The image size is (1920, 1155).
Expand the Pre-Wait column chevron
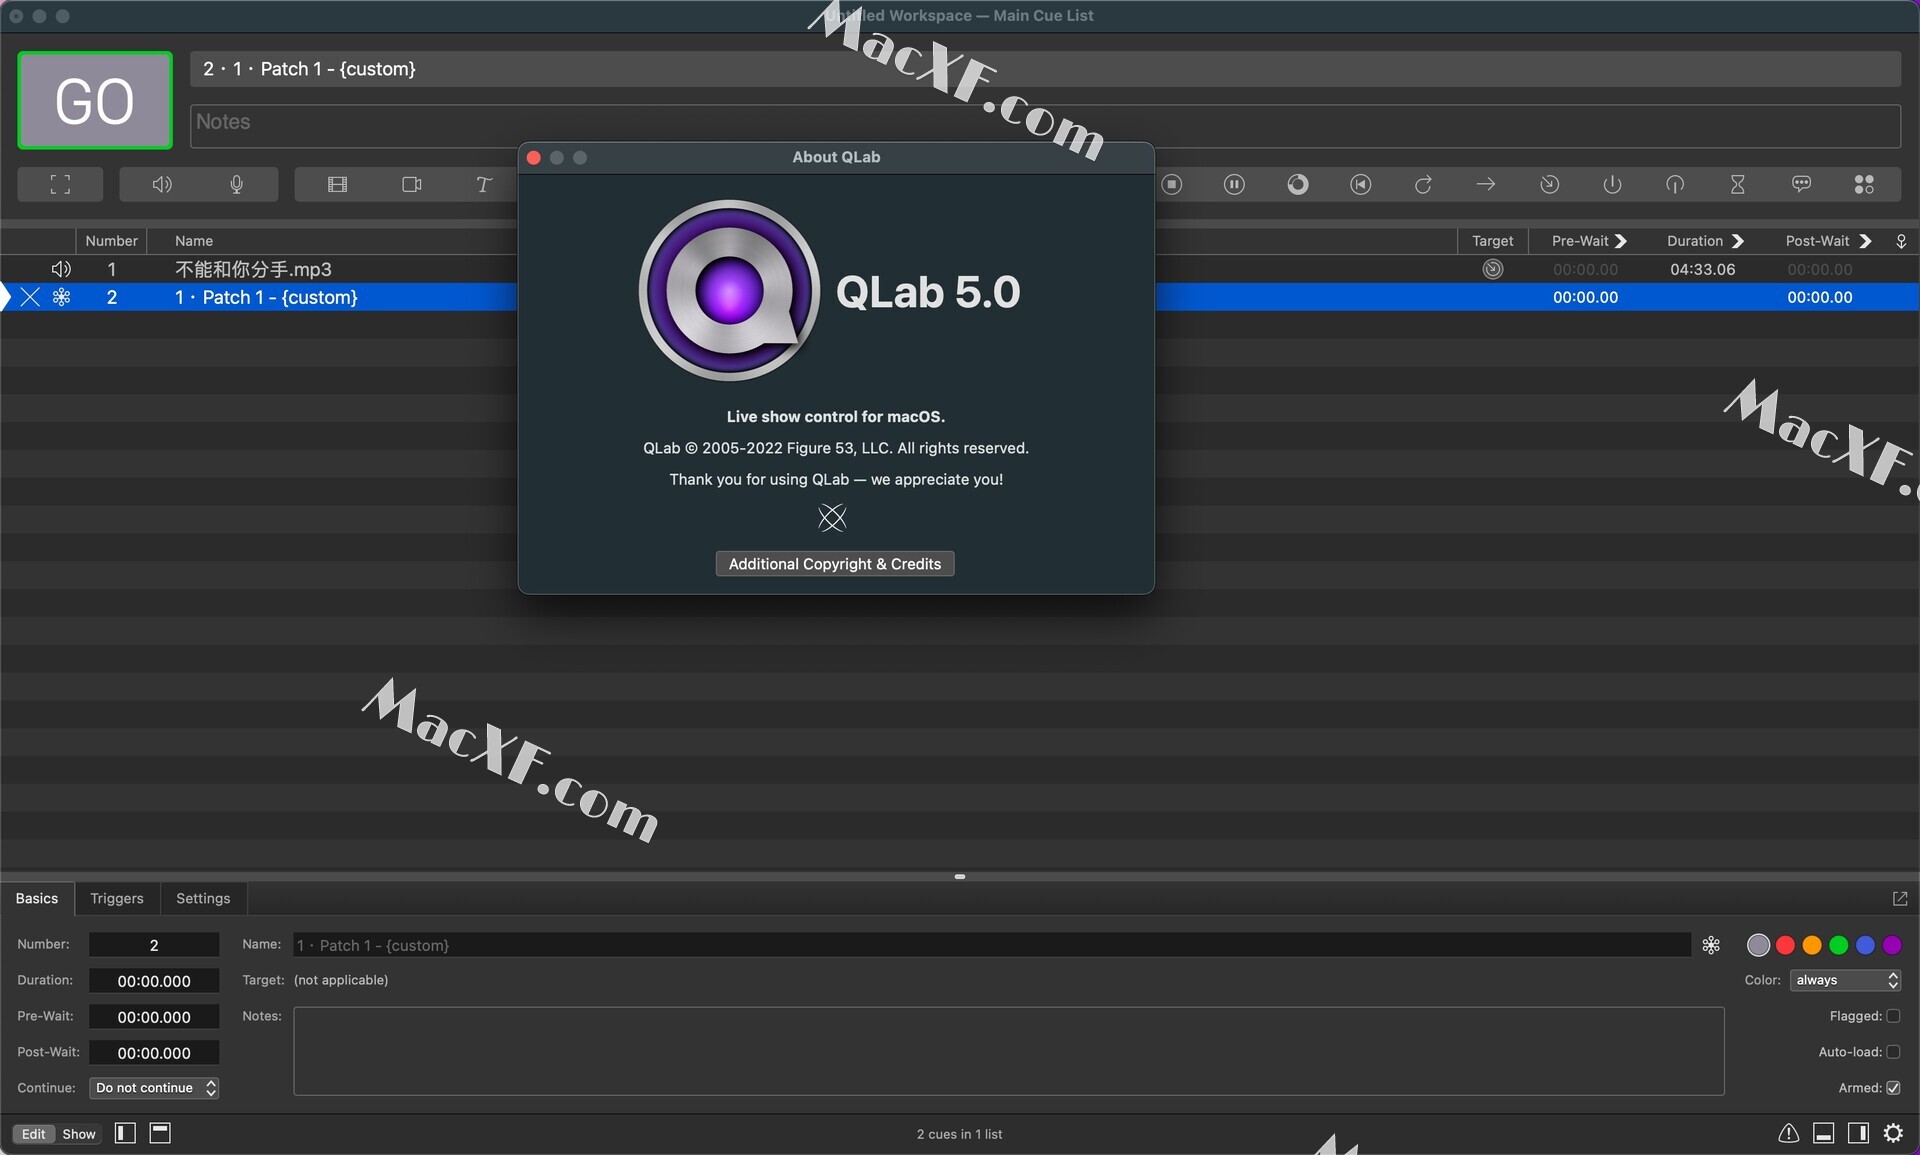point(1621,241)
